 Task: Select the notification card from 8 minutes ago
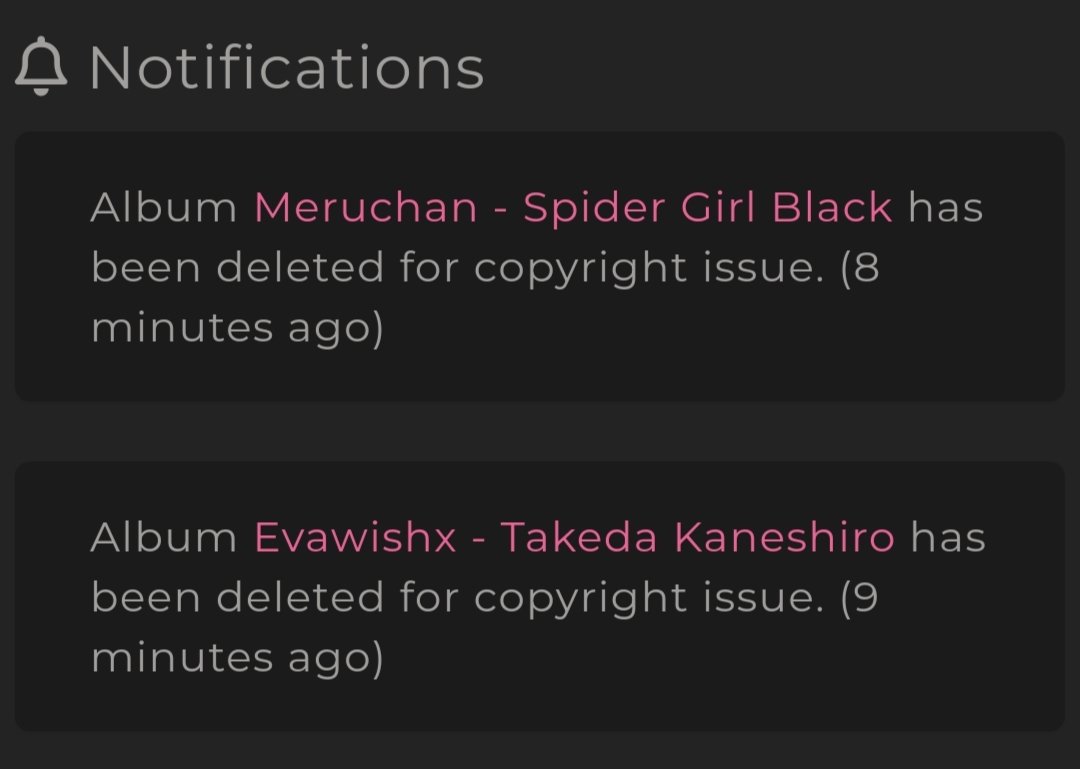tap(540, 266)
